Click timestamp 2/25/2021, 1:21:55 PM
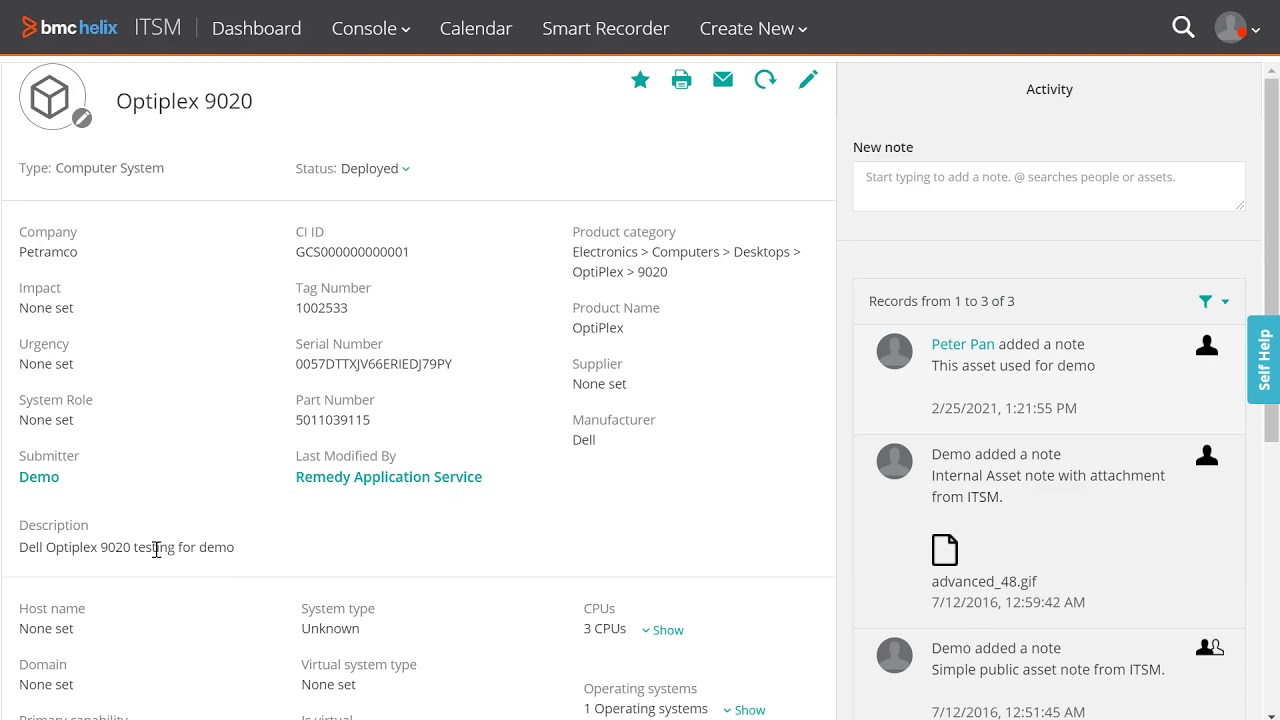 tap(1004, 408)
